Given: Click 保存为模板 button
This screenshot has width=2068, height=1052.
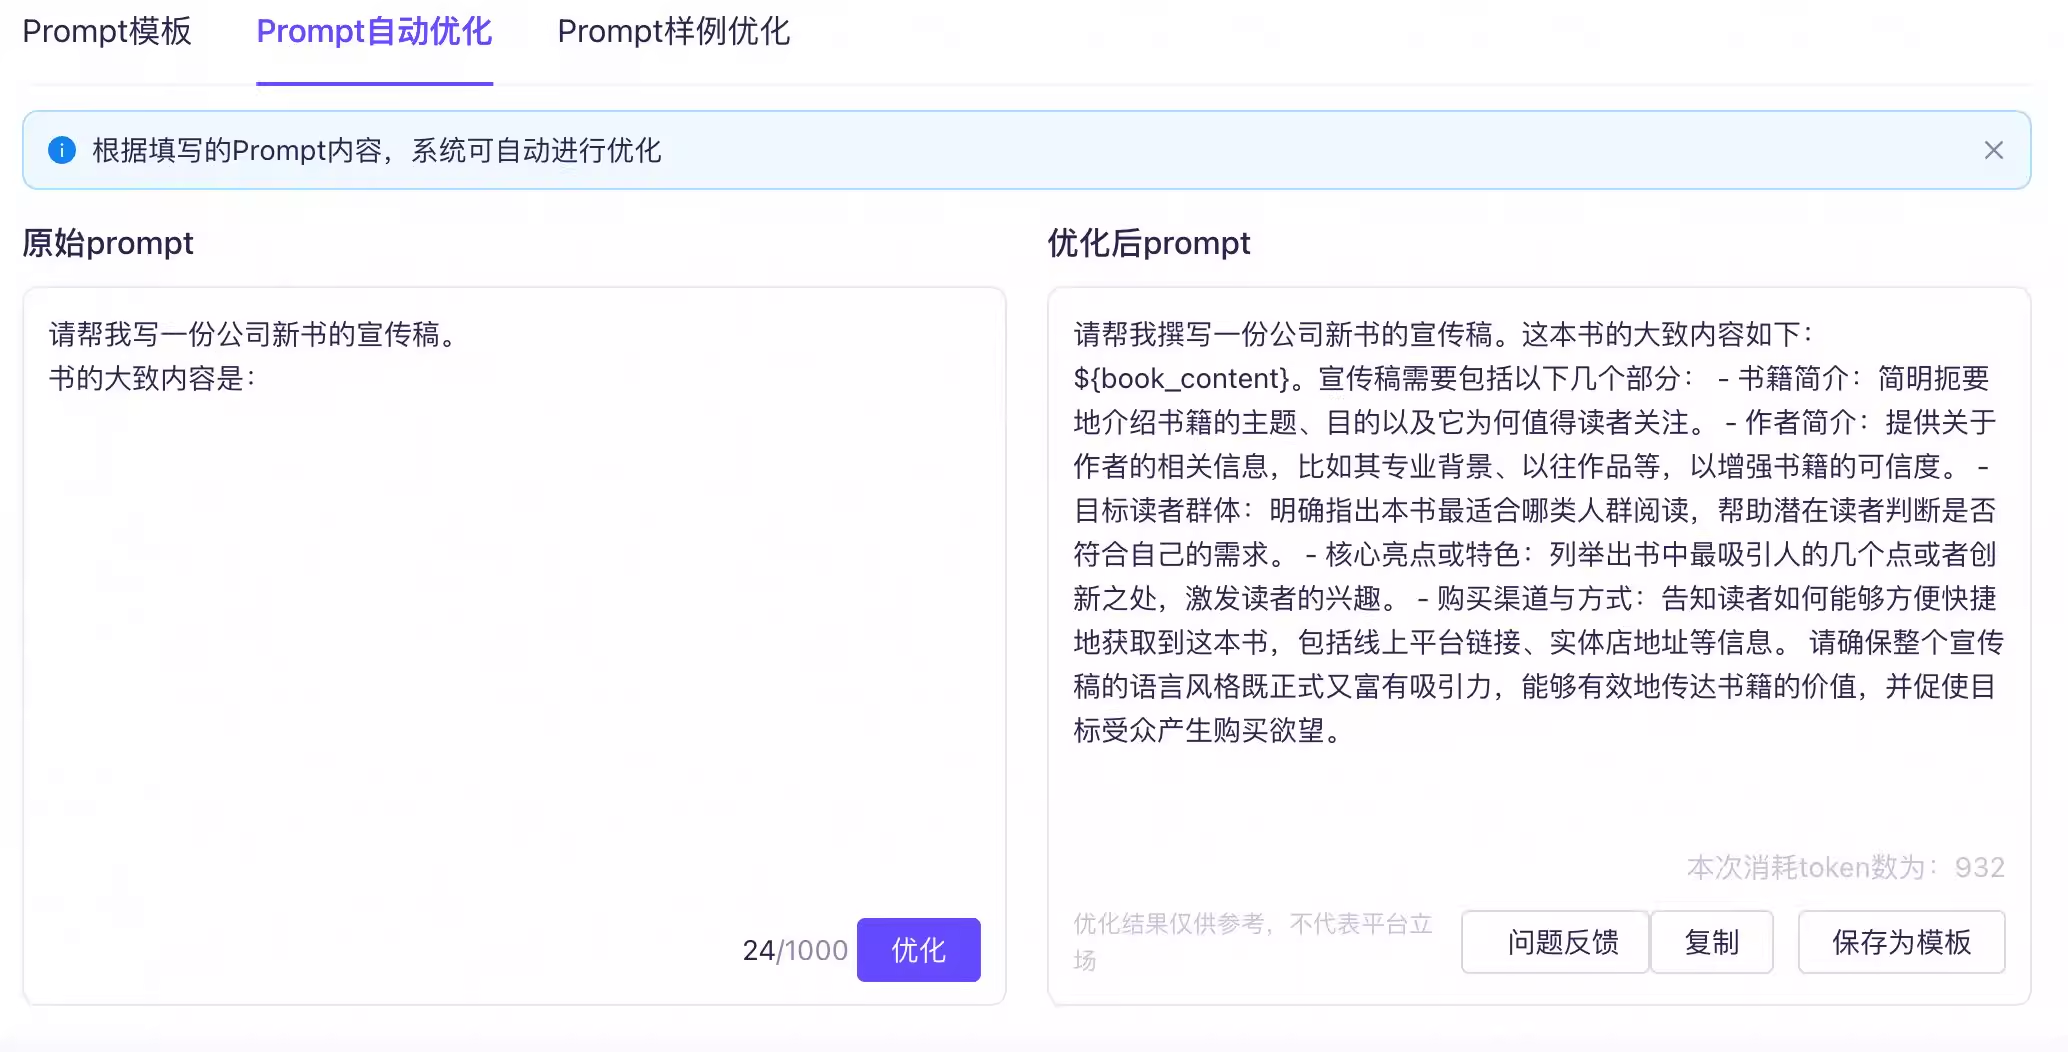Looking at the screenshot, I should pos(1901,941).
